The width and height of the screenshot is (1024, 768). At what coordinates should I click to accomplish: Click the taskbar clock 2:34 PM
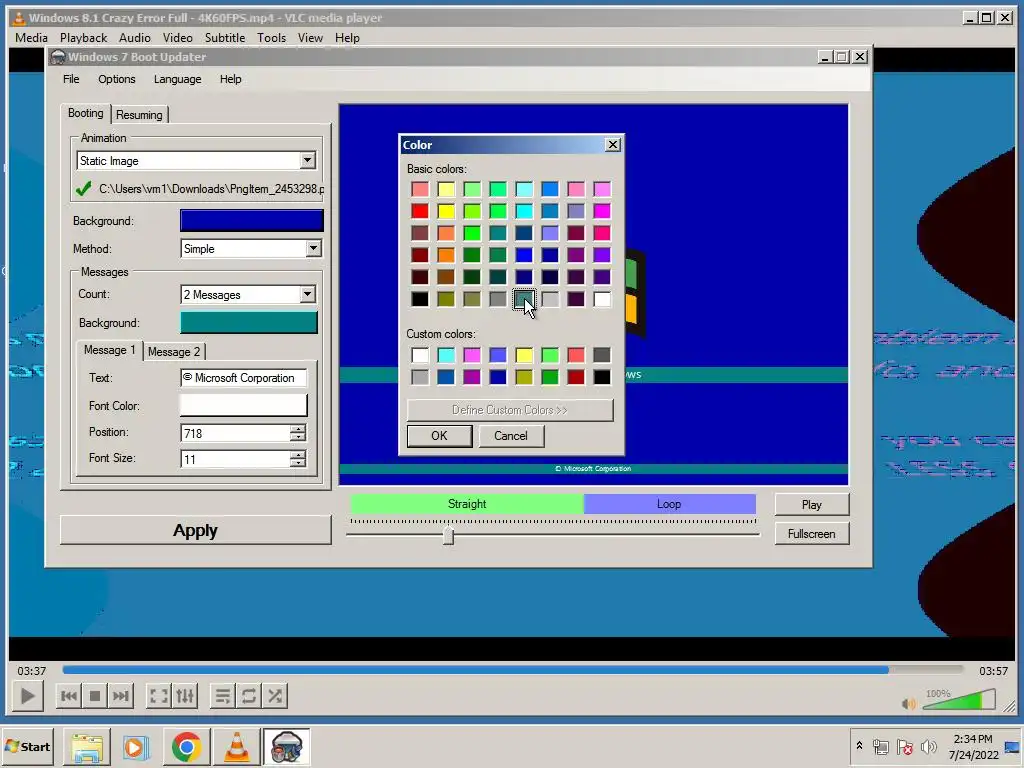point(972,739)
